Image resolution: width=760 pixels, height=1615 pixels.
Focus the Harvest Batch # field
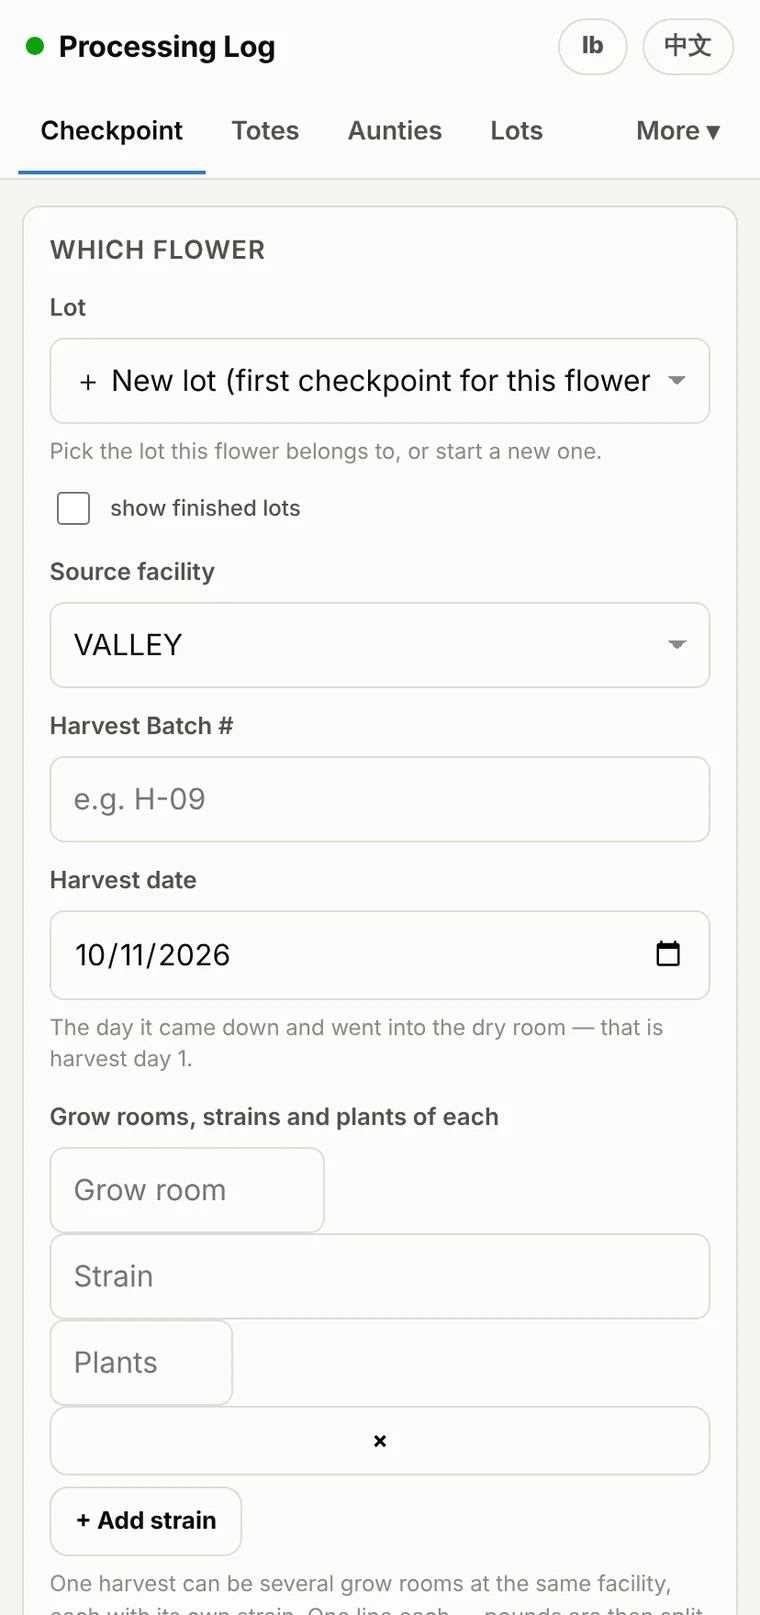point(380,799)
